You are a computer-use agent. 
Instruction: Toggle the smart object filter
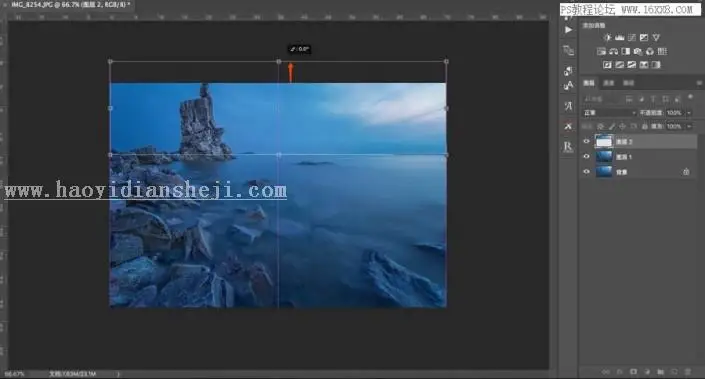678,99
